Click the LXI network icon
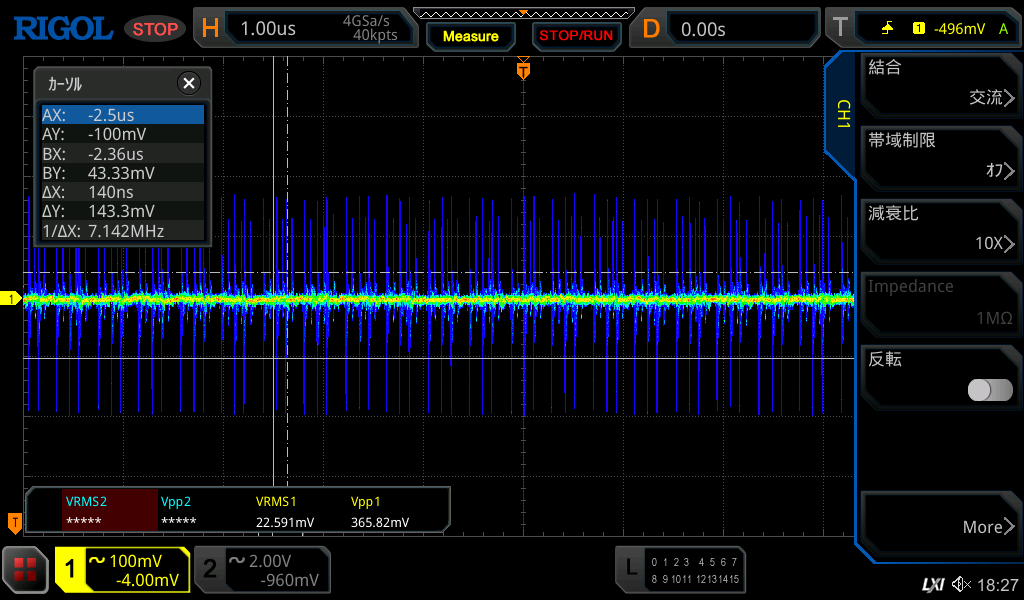1024x600 pixels. (x=932, y=584)
